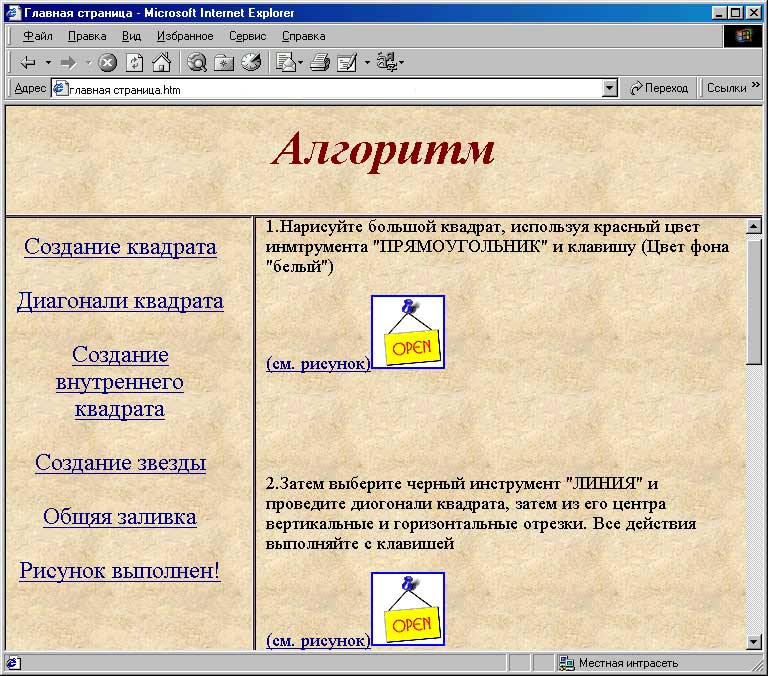Open the Вид menu
768x676 pixels.
[x=131, y=36]
